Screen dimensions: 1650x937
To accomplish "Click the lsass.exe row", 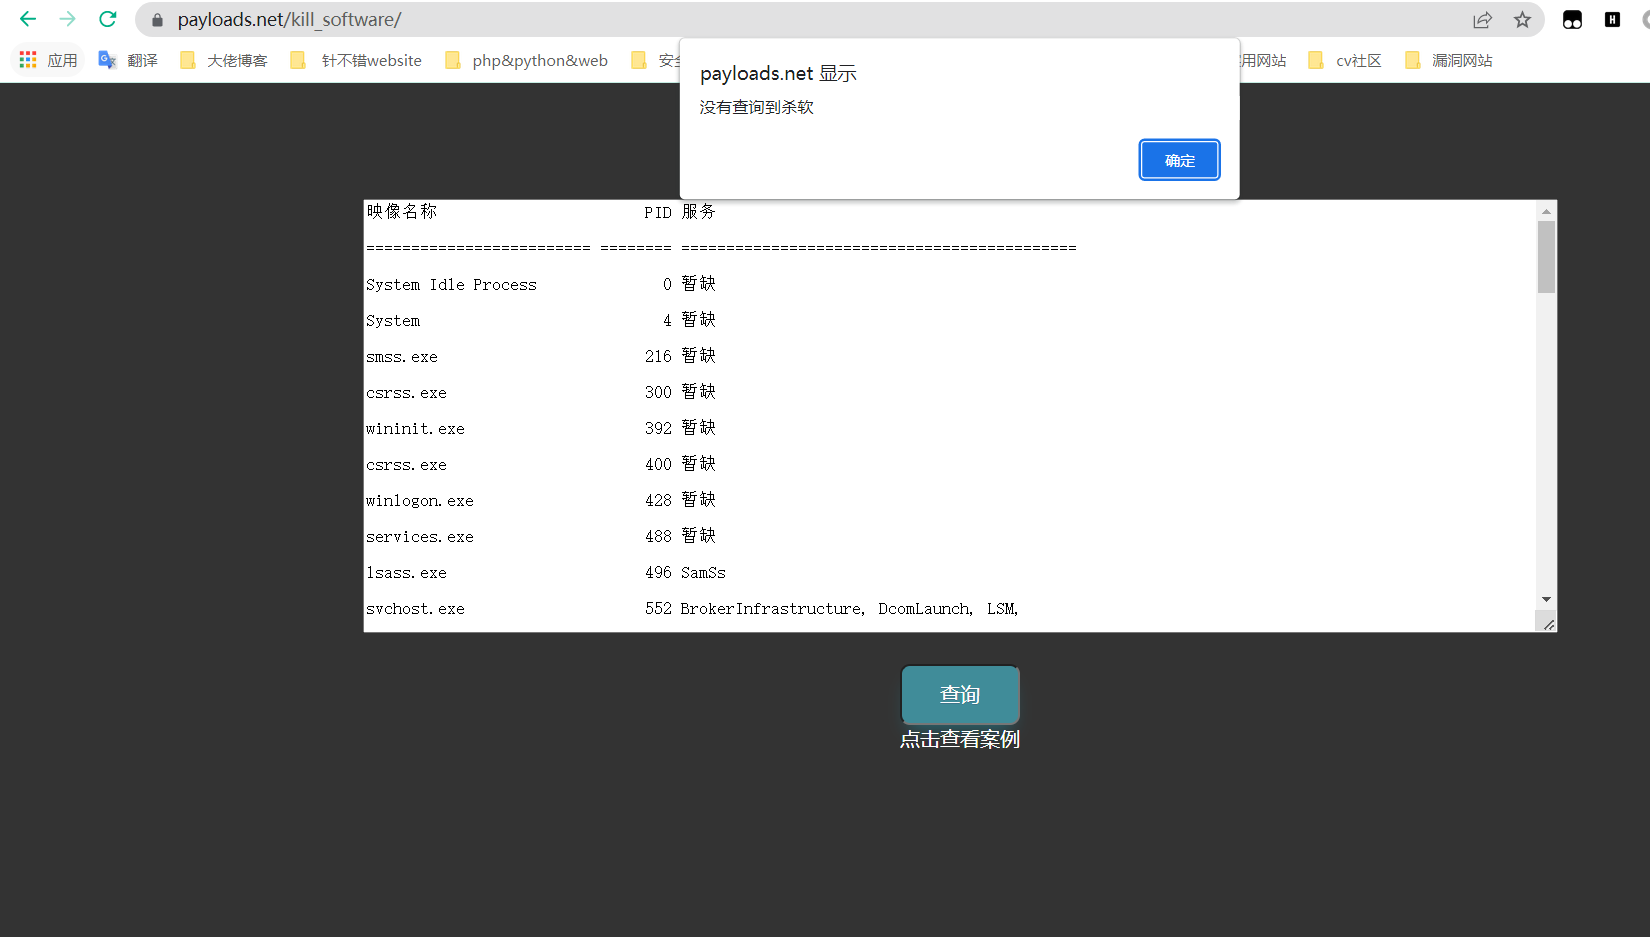I will click(x=546, y=573).
